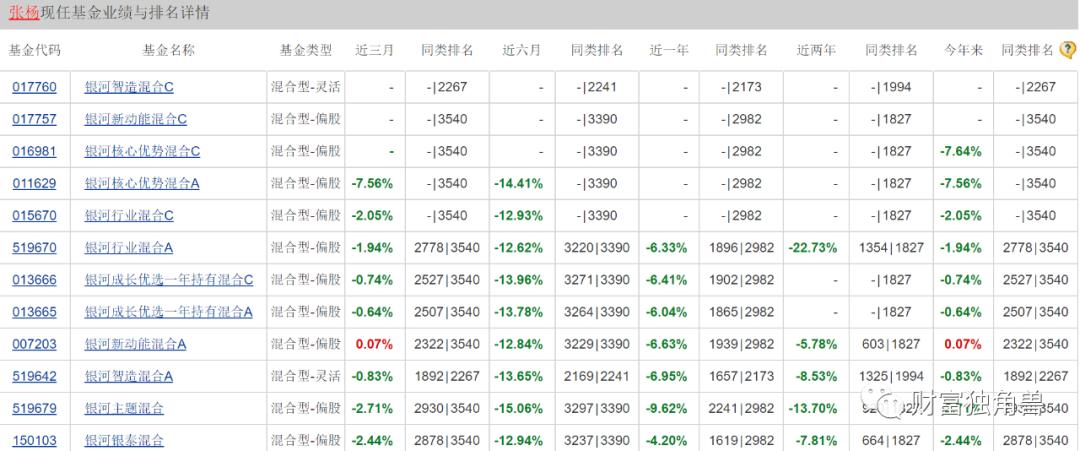Select ranking cell 3297|3390
The width and height of the screenshot is (1080, 451).
click(596, 409)
